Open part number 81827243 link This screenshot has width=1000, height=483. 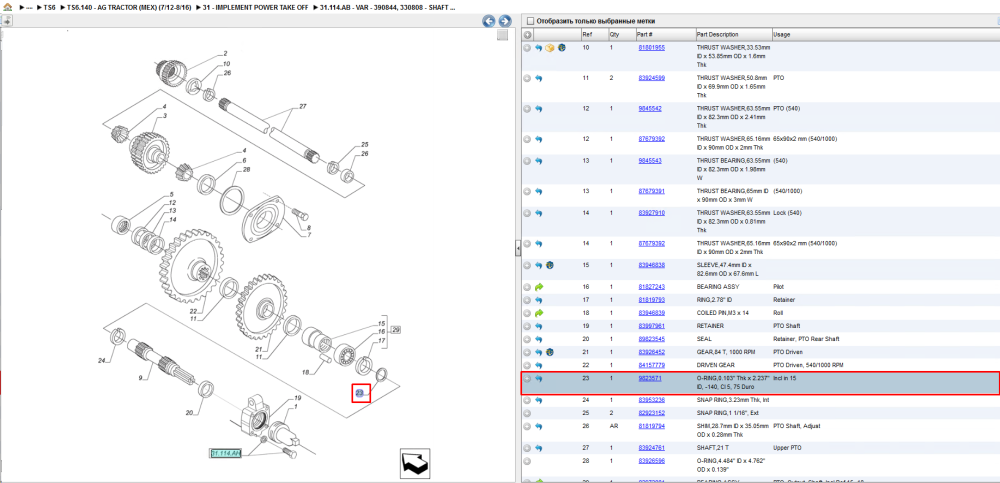652,287
